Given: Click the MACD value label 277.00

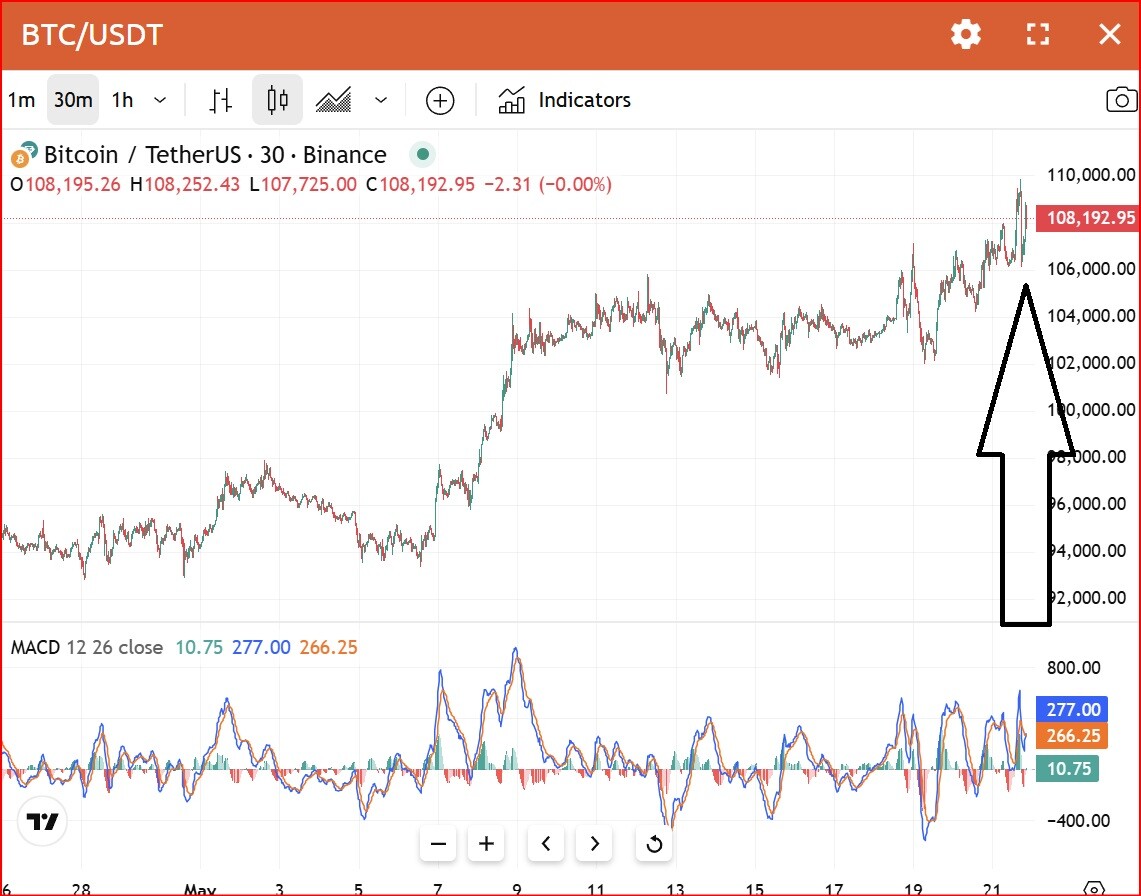Looking at the screenshot, I should click(x=1073, y=709).
